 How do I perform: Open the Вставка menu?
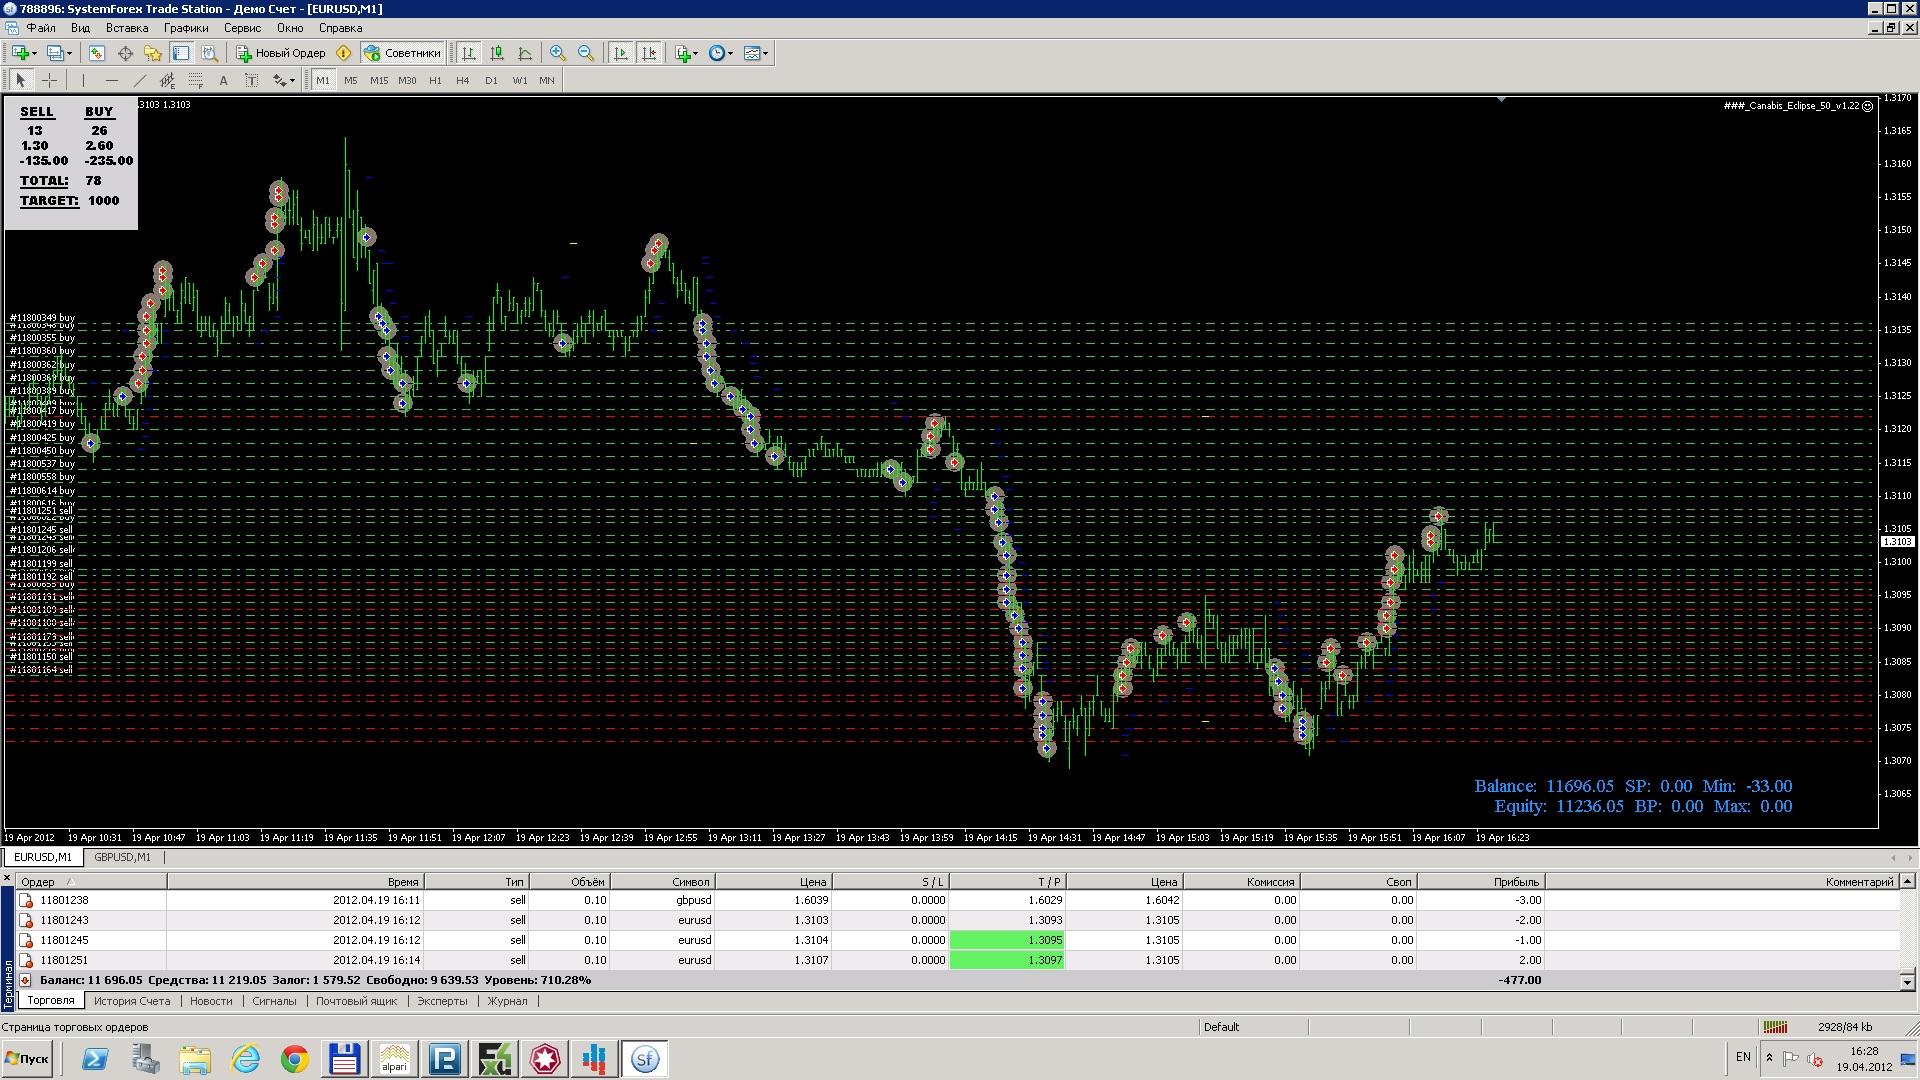[127, 28]
